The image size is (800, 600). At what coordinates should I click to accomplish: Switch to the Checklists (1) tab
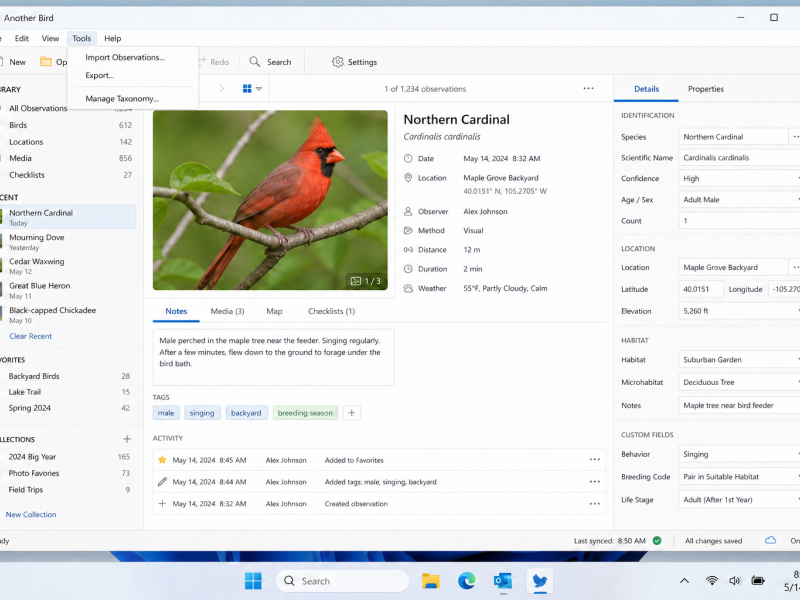[x=332, y=311]
